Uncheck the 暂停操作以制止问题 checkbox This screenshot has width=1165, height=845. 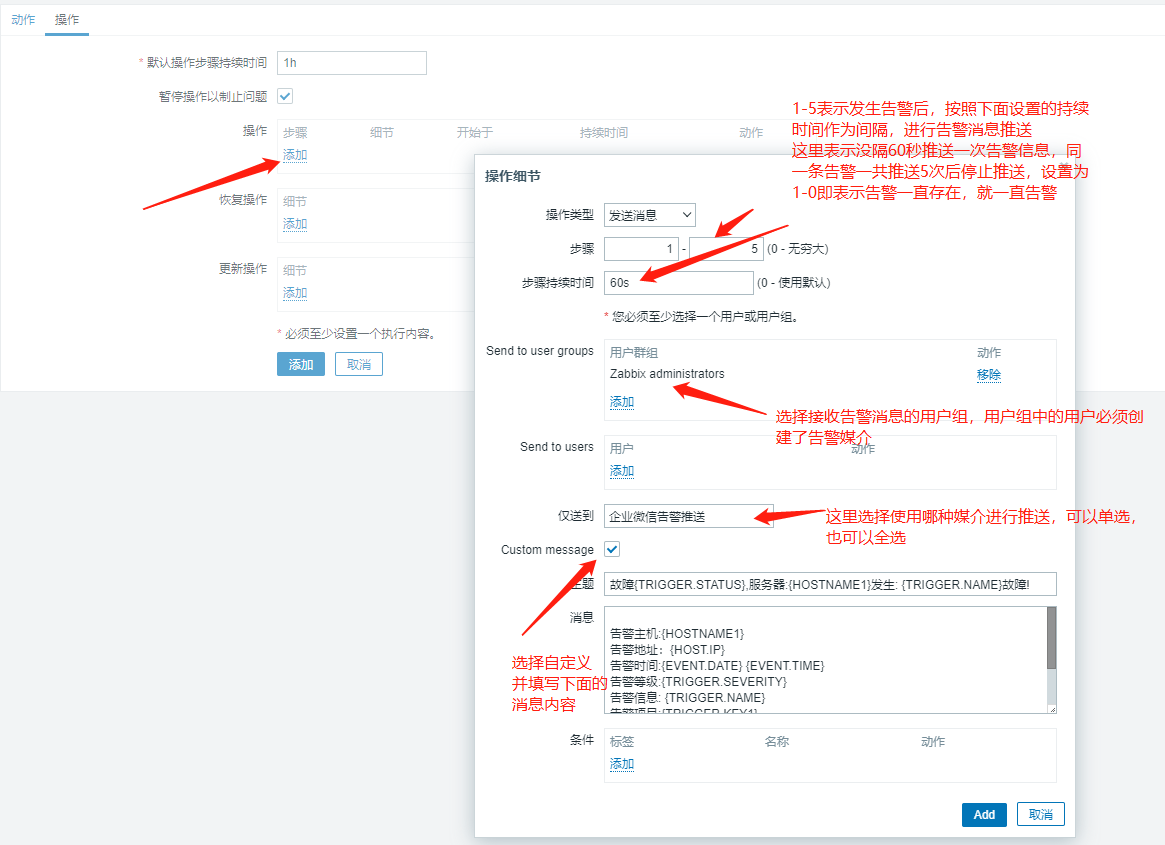284,96
